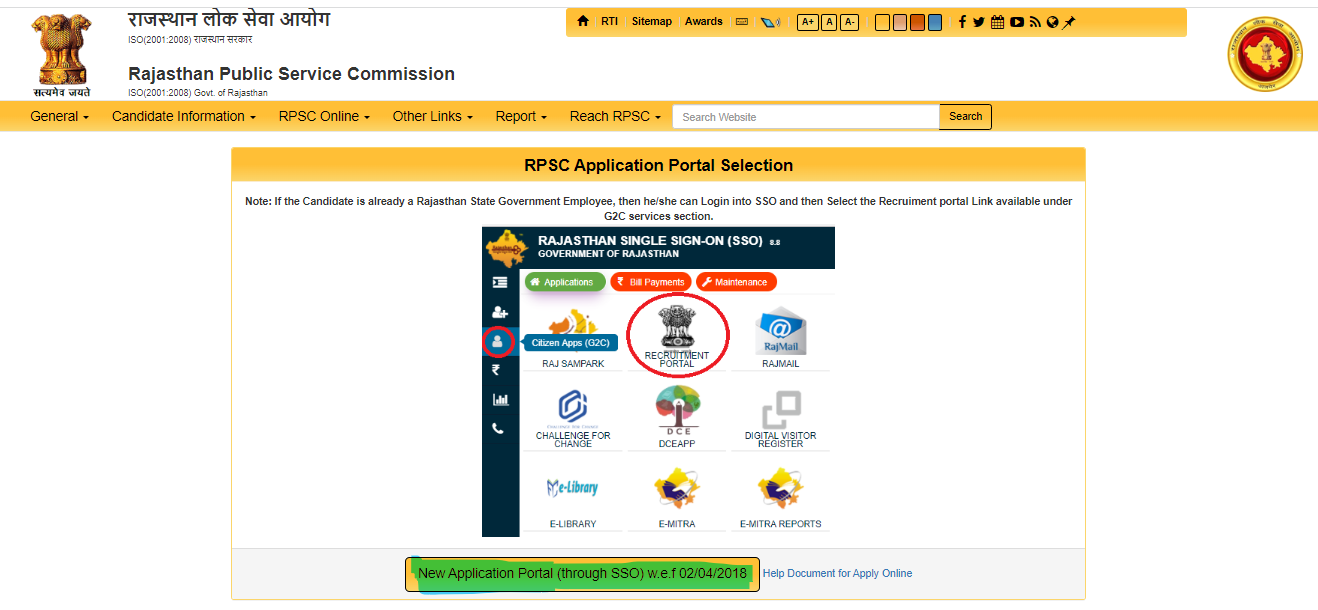Select the light yellow theme swatch
This screenshot has height=610, width=1318.
point(882,22)
